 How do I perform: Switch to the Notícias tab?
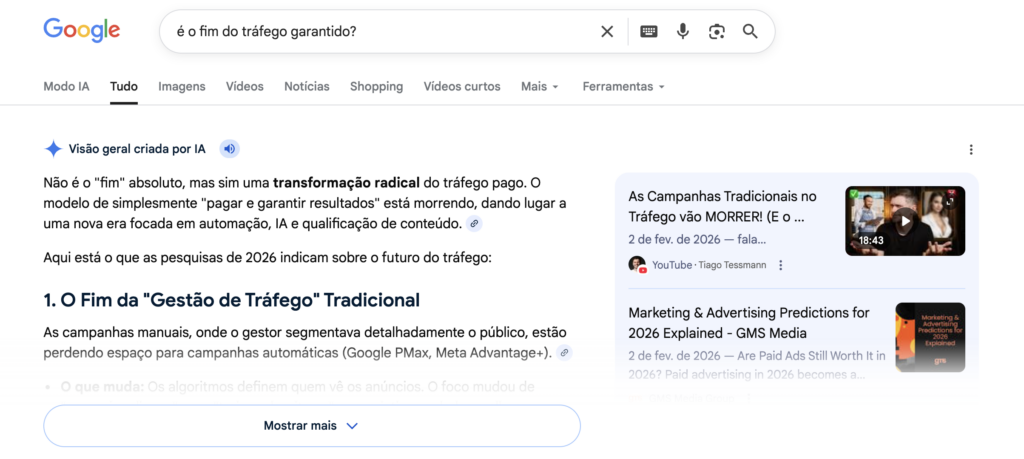pyautogui.click(x=306, y=87)
